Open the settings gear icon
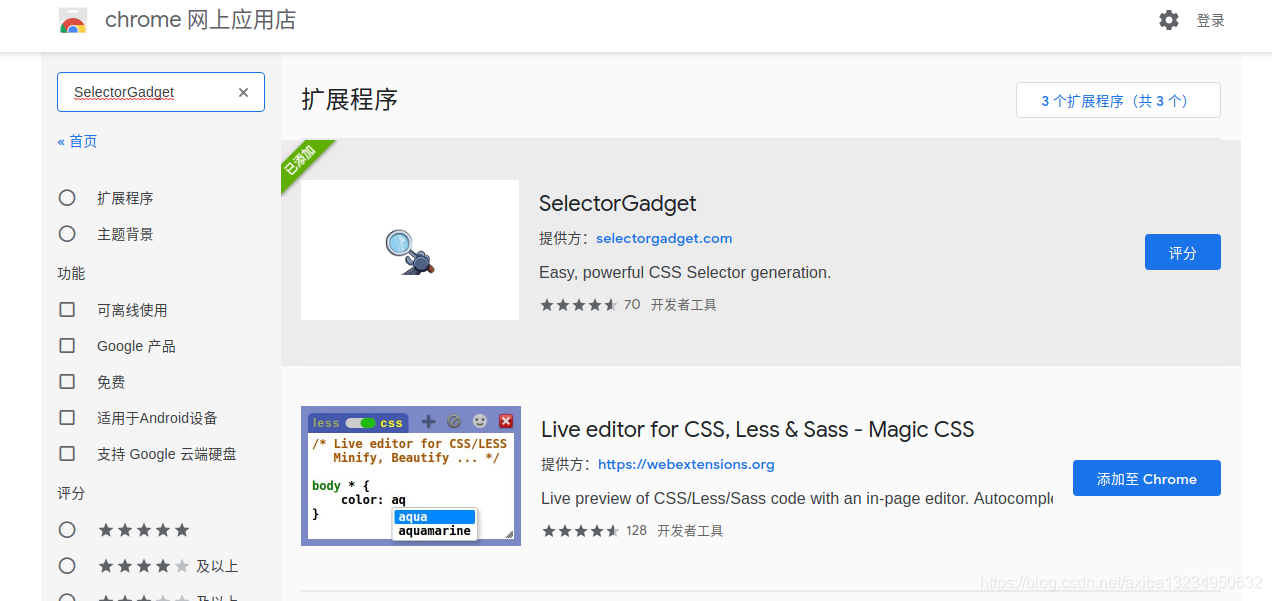This screenshot has height=601, width=1272. (1169, 20)
